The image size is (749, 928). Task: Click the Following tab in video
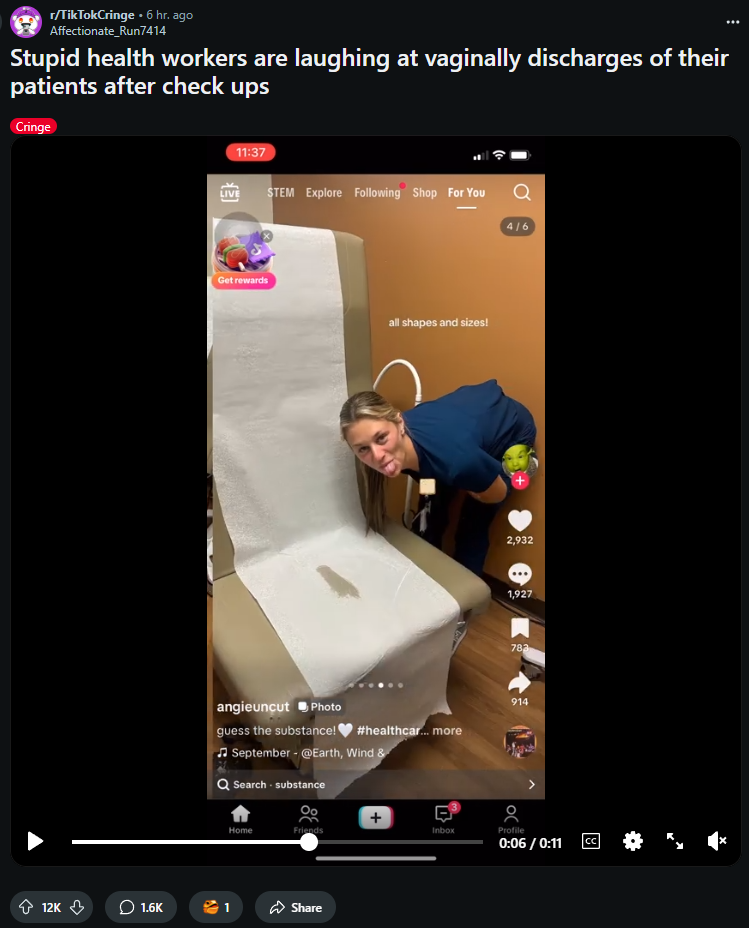tap(377, 193)
